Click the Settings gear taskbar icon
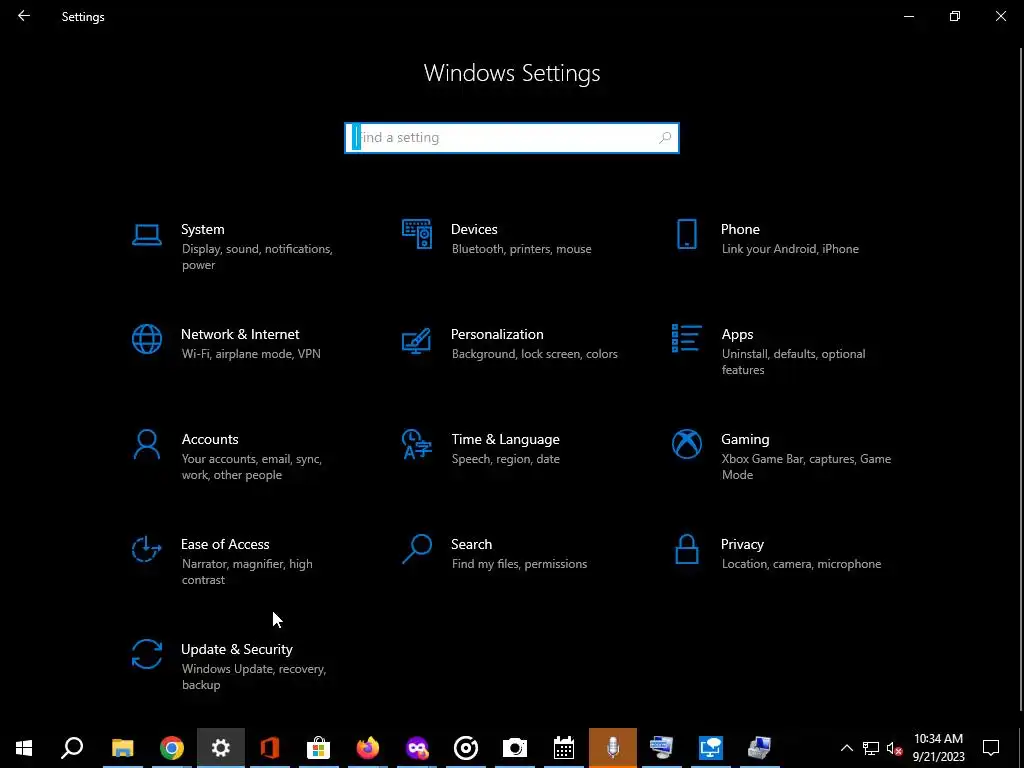 (221, 748)
